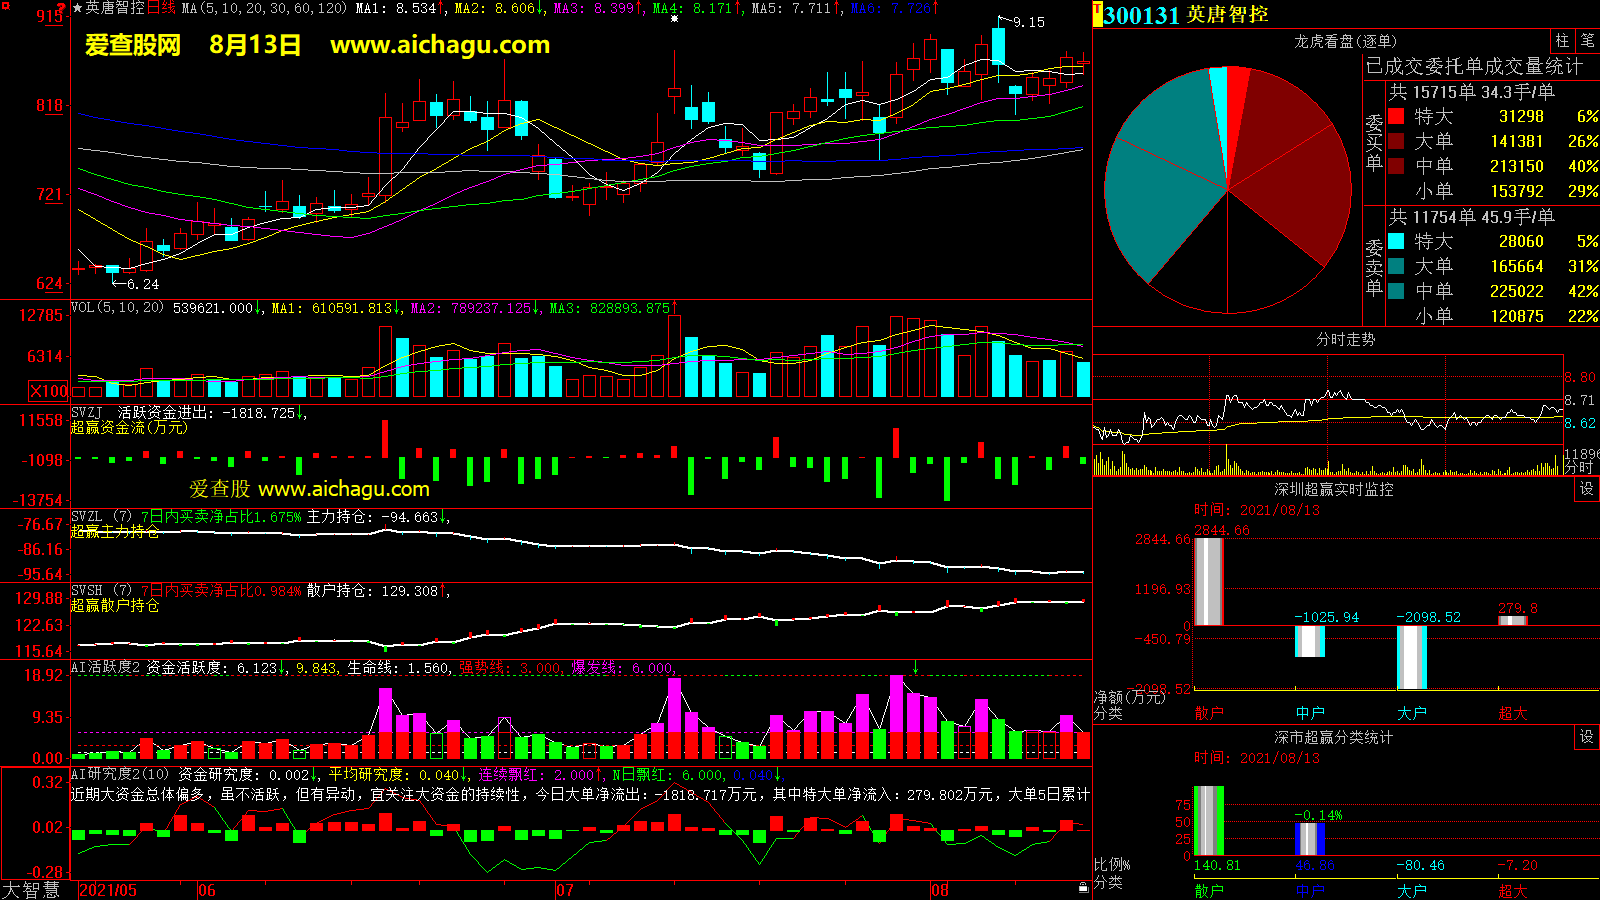Click the 大智慧 label in bottom corner

click(x=31, y=890)
